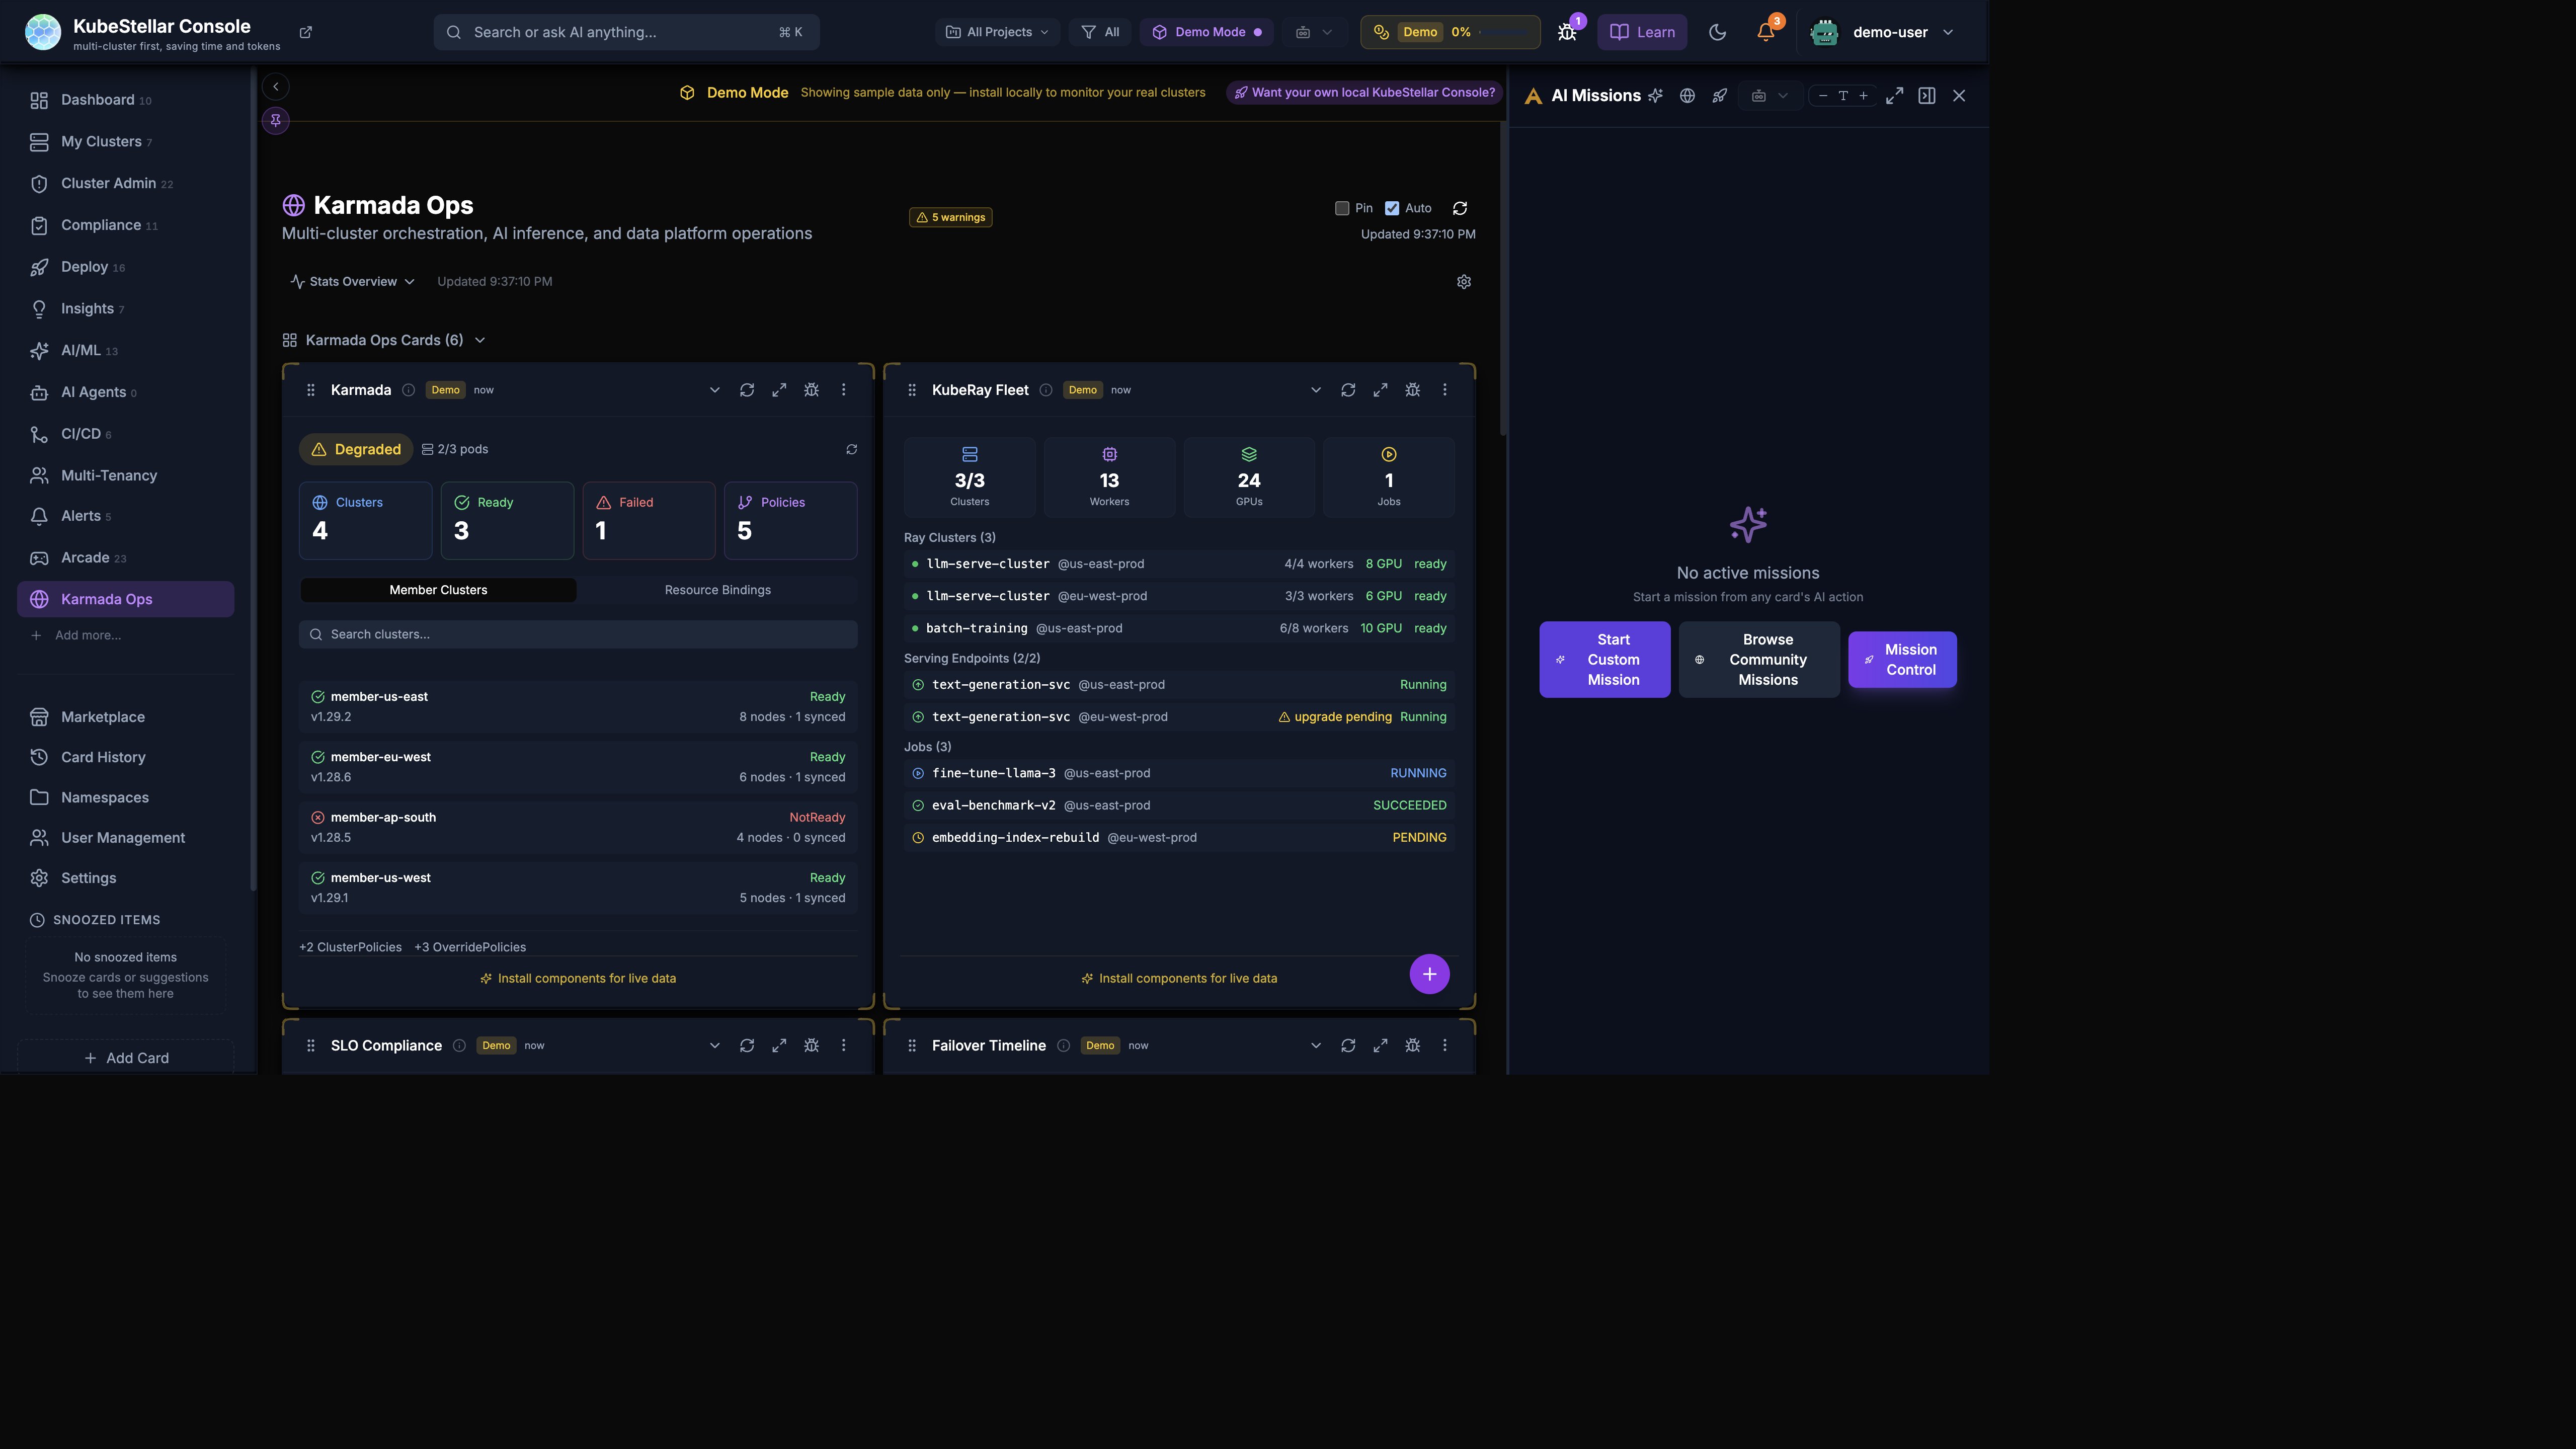Open Karmada card three-dot menu
Screen dimensions: 2576x1449
[843, 390]
